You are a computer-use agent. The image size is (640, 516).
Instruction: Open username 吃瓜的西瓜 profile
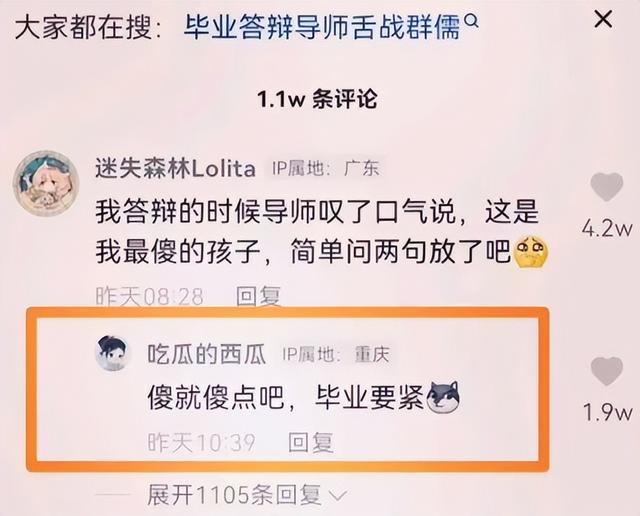[207, 354]
